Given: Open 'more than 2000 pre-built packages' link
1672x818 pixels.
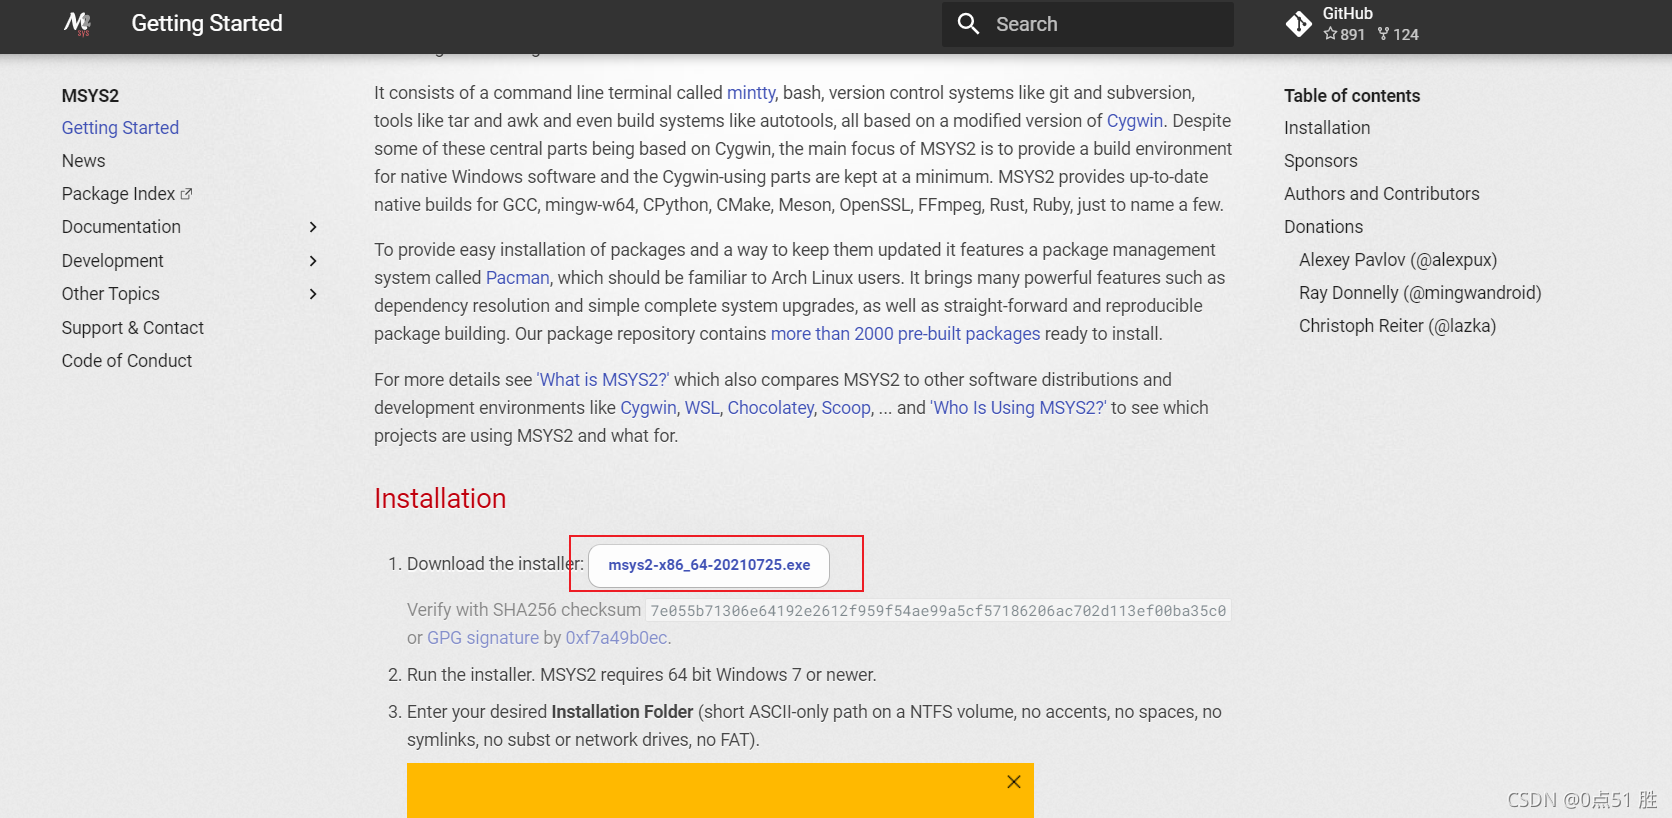Looking at the screenshot, I should 905,334.
